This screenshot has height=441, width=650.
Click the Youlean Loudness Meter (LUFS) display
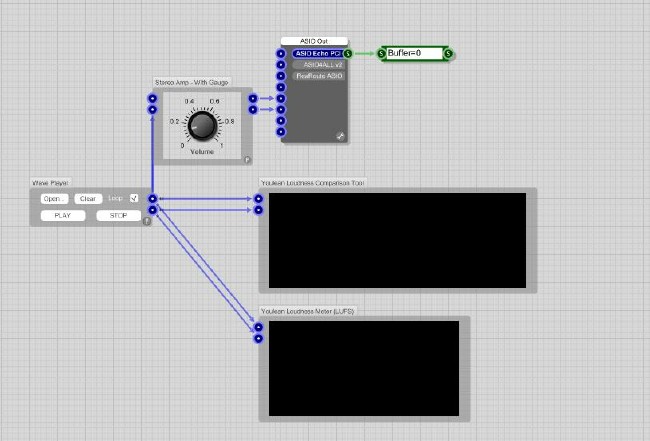click(363, 368)
